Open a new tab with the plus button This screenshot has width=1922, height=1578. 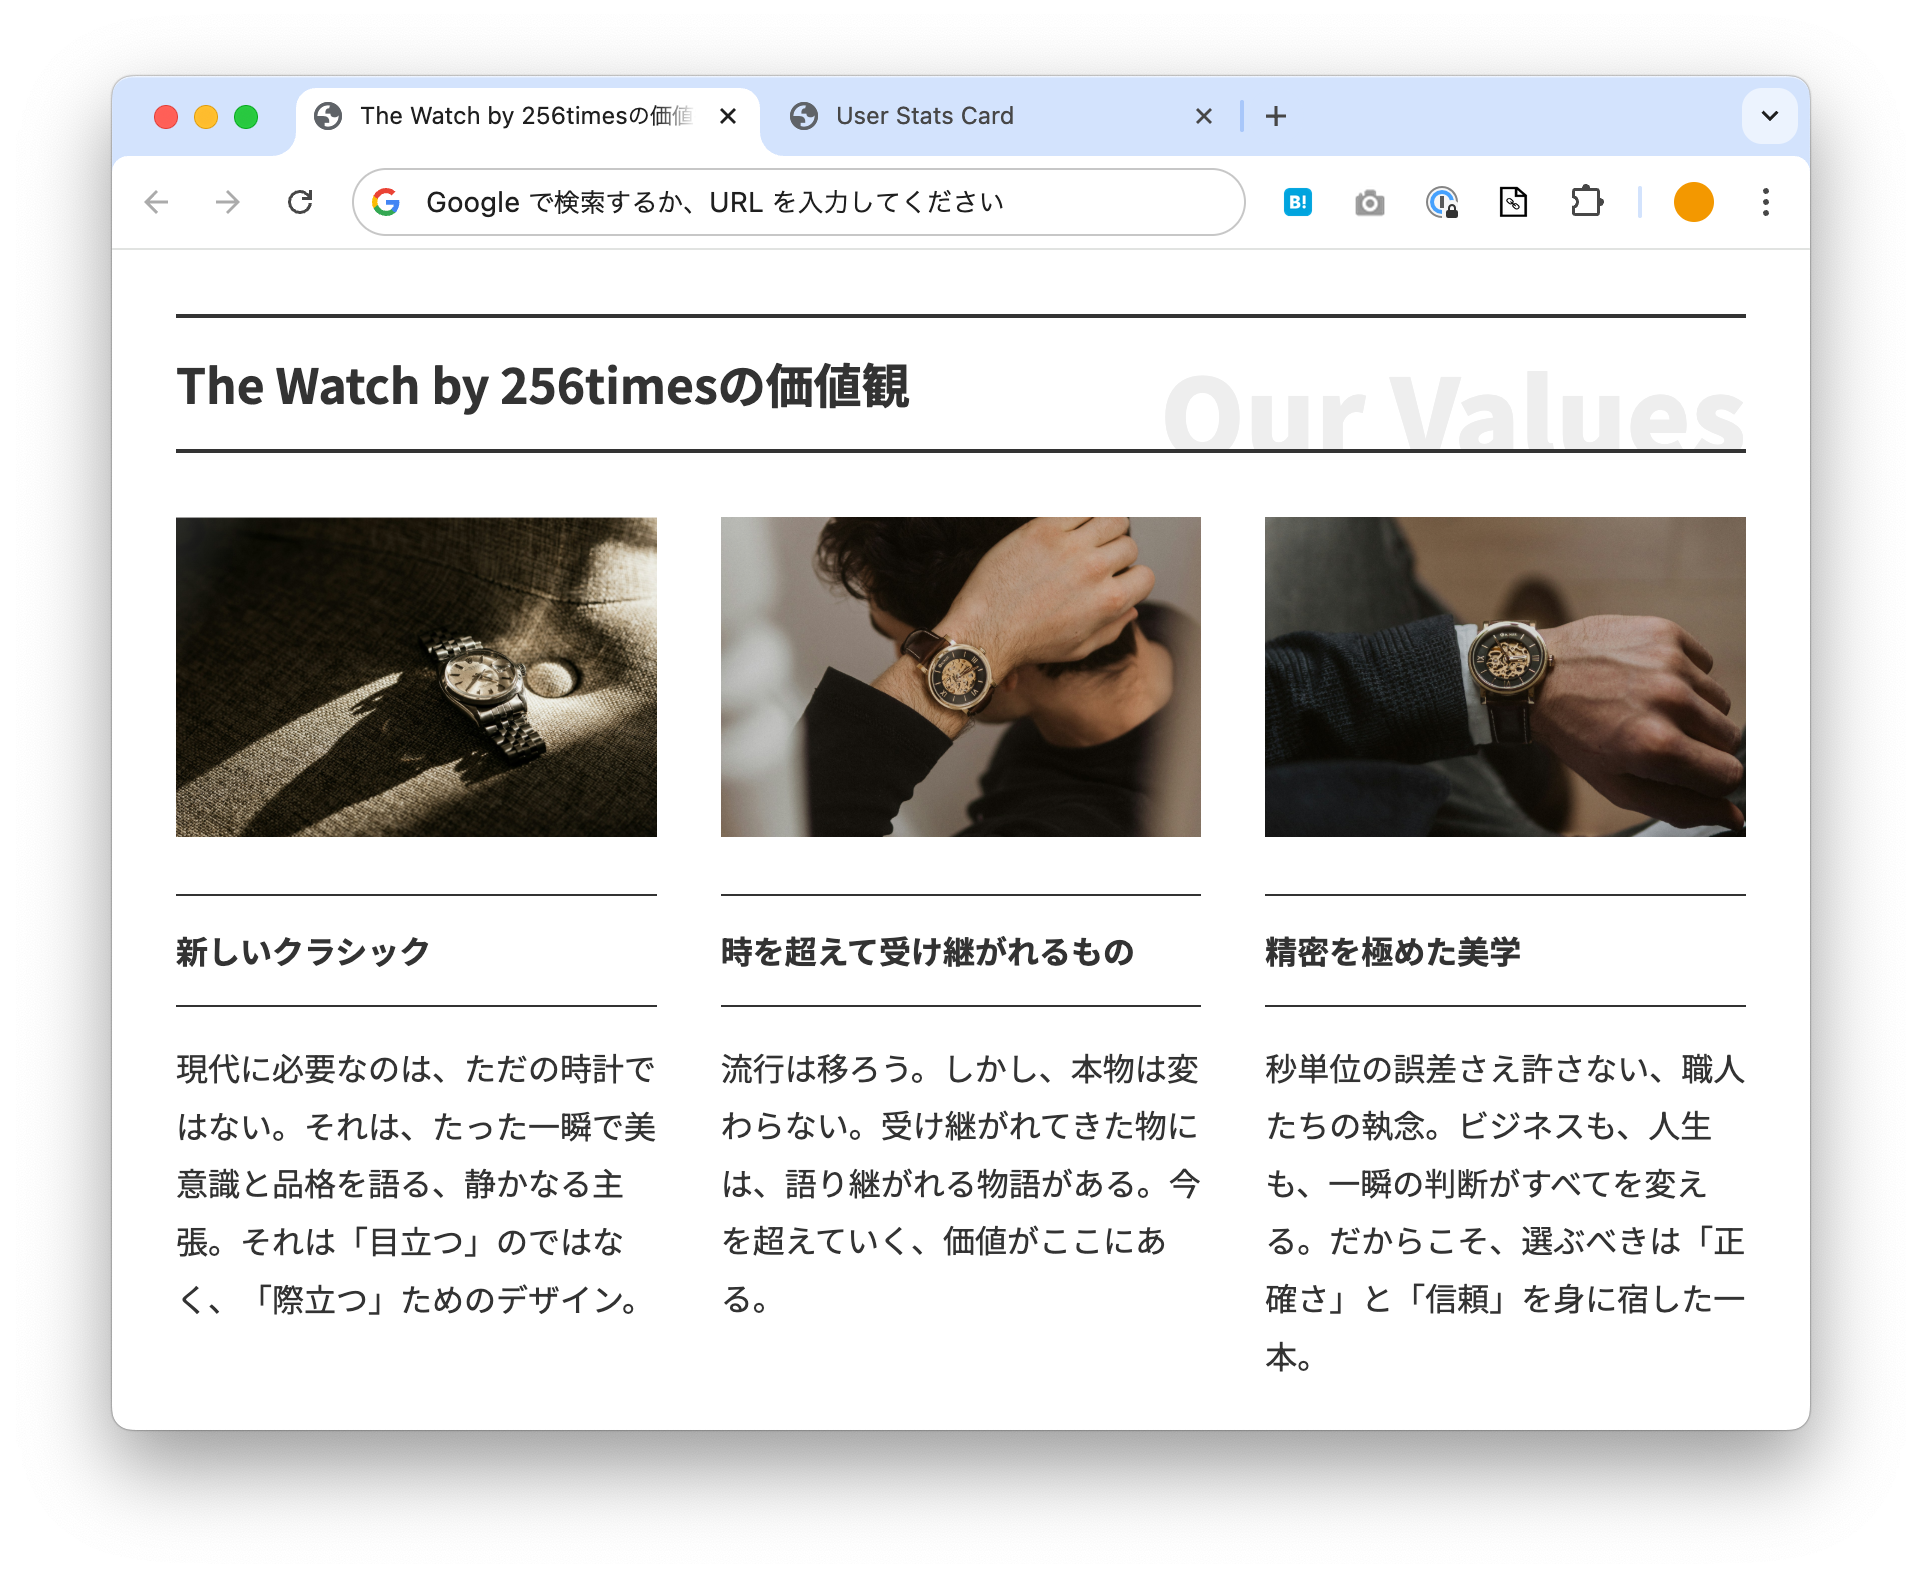point(1276,115)
